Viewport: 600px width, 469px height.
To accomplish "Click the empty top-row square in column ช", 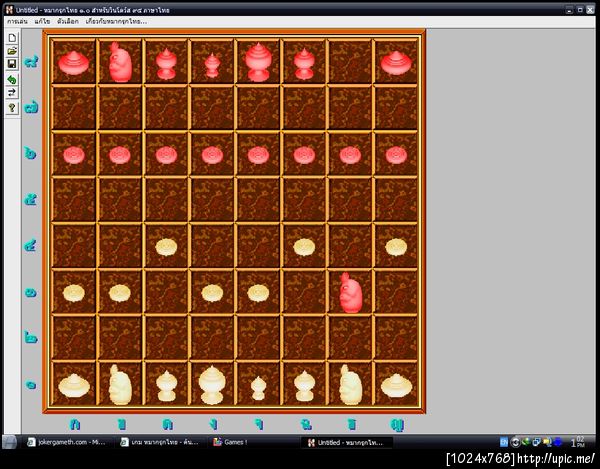I will [350, 62].
